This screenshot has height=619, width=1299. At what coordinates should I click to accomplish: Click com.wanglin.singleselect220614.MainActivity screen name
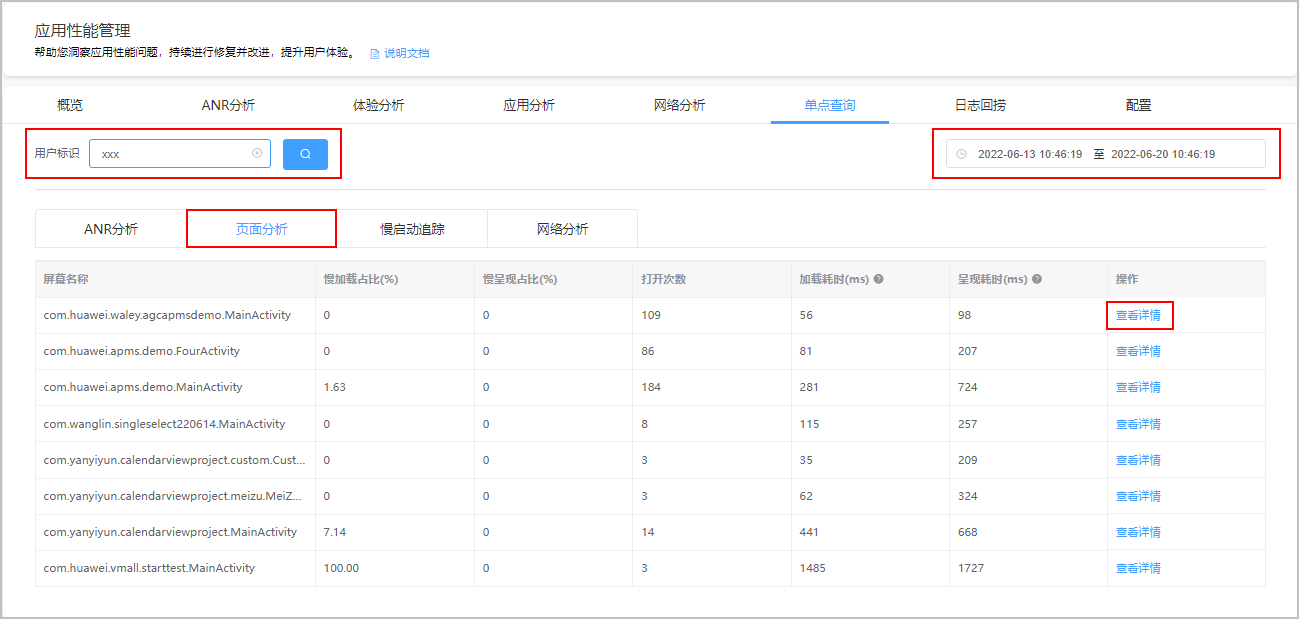coord(164,424)
